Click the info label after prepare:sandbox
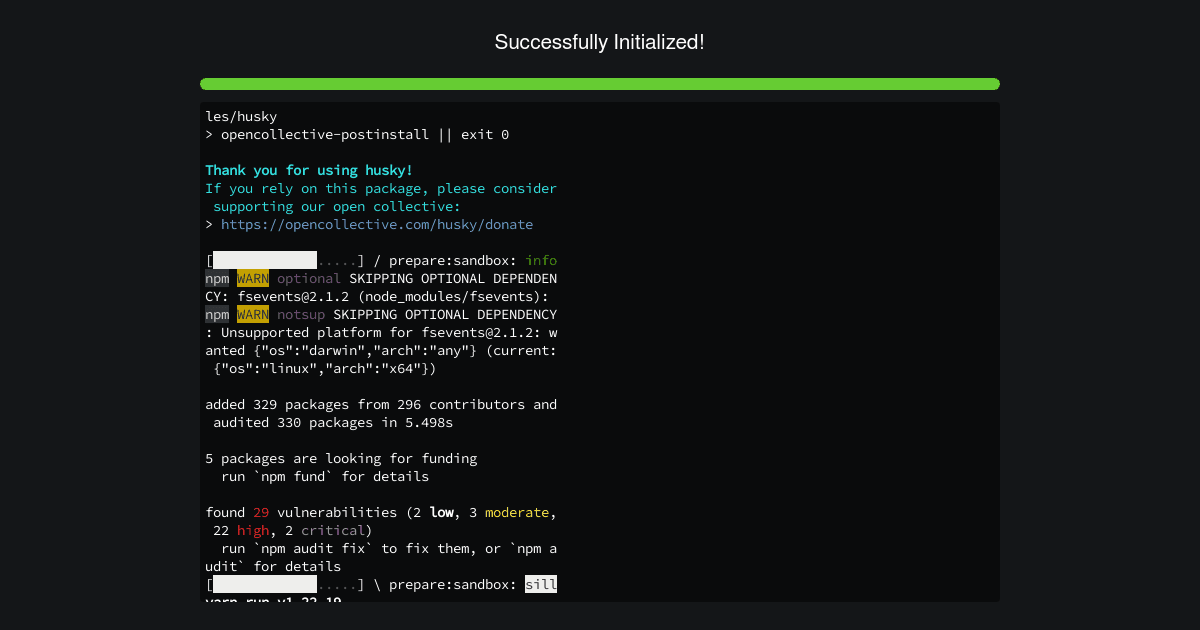The width and height of the screenshot is (1200, 630). [541, 260]
